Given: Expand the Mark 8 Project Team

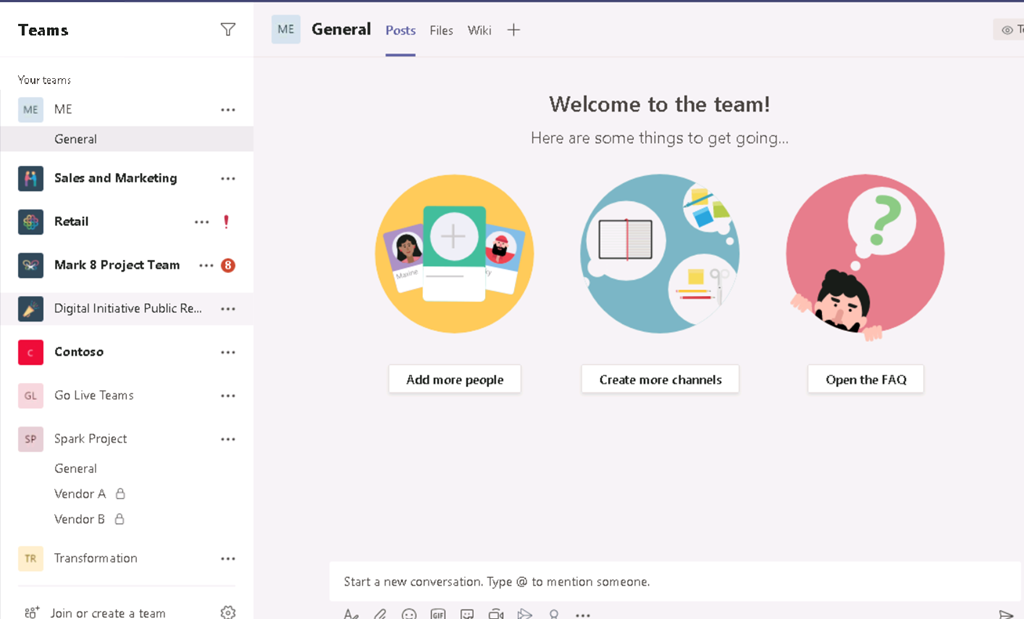Looking at the screenshot, I should pyautogui.click(x=117, y=265).
